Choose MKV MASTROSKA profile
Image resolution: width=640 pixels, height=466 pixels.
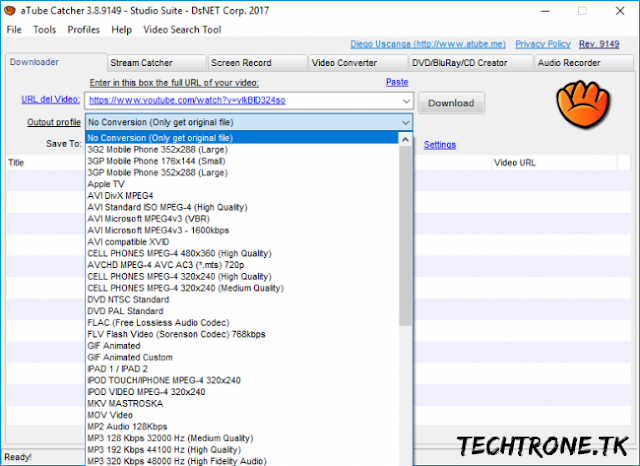coord(242,404)
